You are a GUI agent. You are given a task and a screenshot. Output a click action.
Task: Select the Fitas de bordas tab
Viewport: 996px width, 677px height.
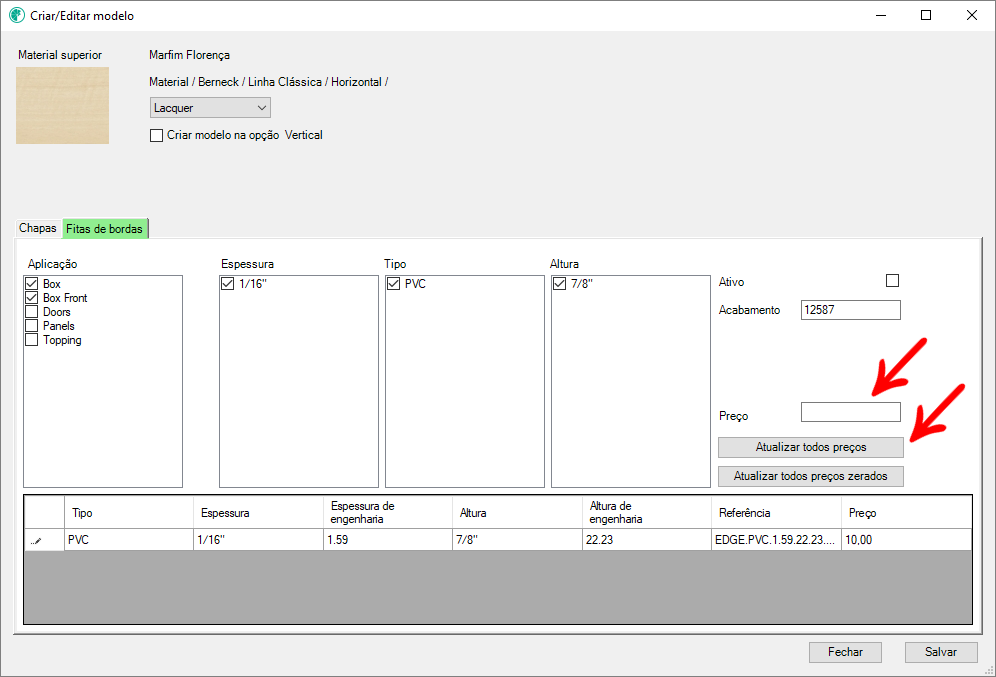pos(104,229)
